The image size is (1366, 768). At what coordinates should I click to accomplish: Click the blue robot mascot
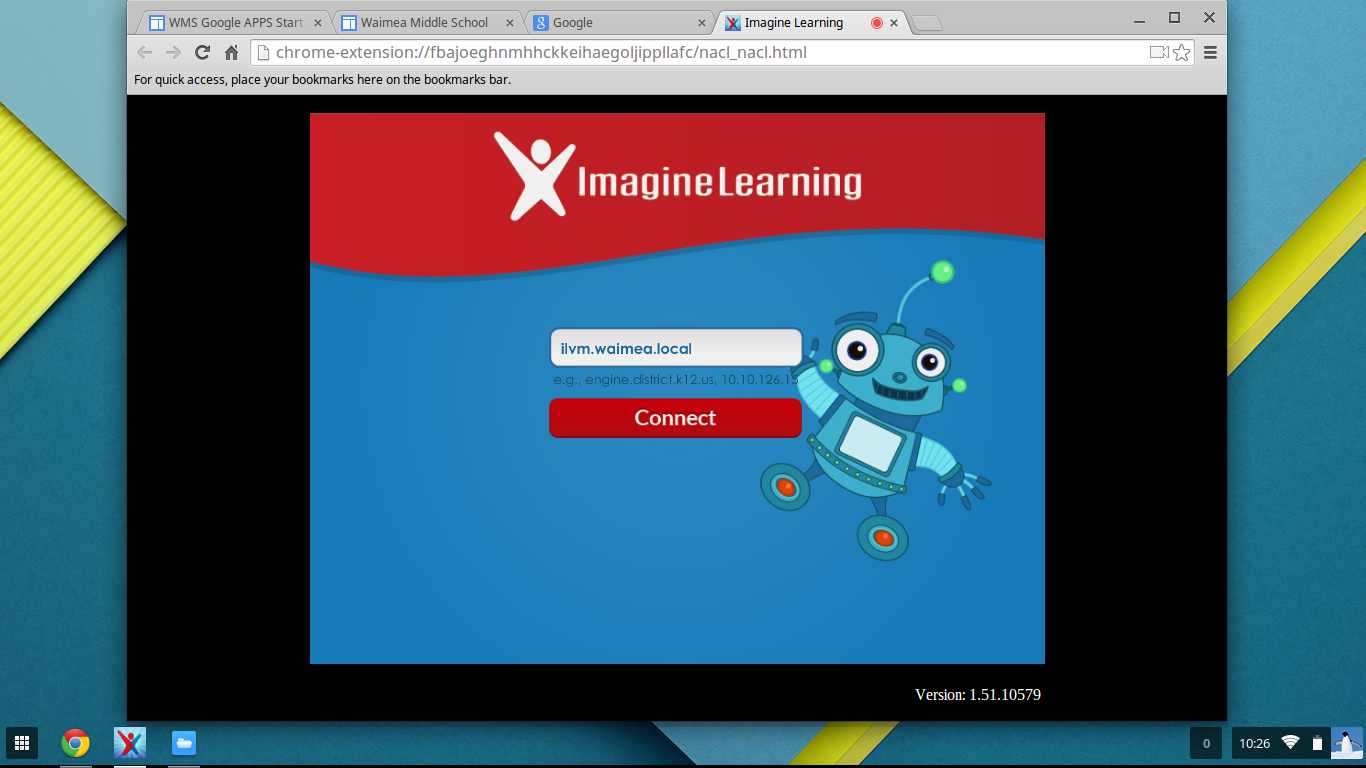click(x=875, y=410)
